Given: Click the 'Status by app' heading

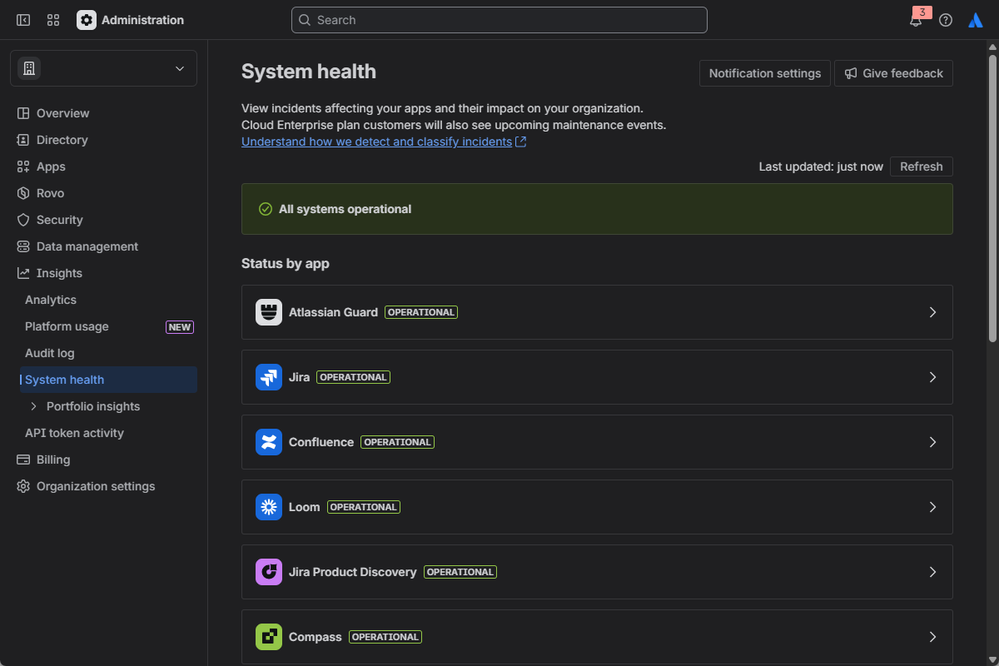Looking at the screenshot, I should click(285, 263).
